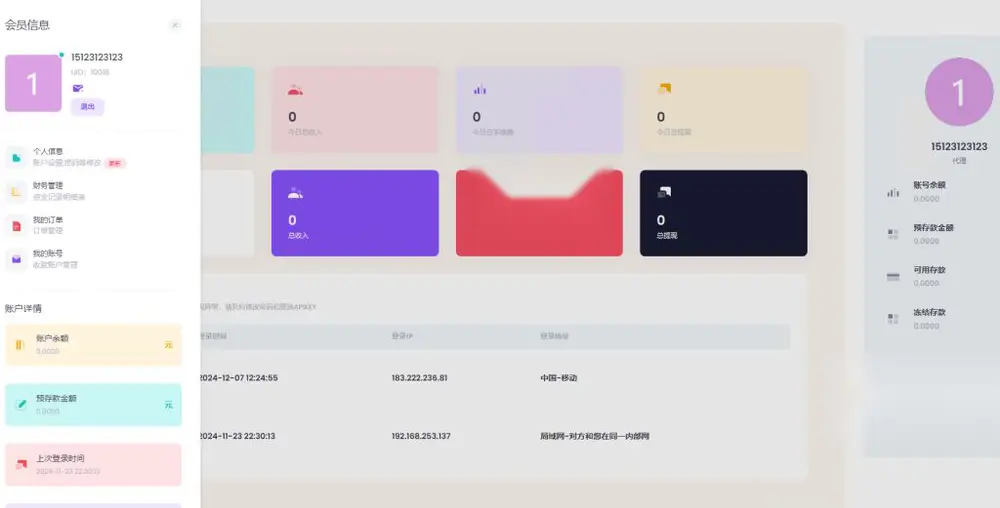Image resolution: width=1000 pixels, height=508 pixels.
Task: Click the yellow 财务管理 icon
Action: pyautogui.click(x=17, y=192)
